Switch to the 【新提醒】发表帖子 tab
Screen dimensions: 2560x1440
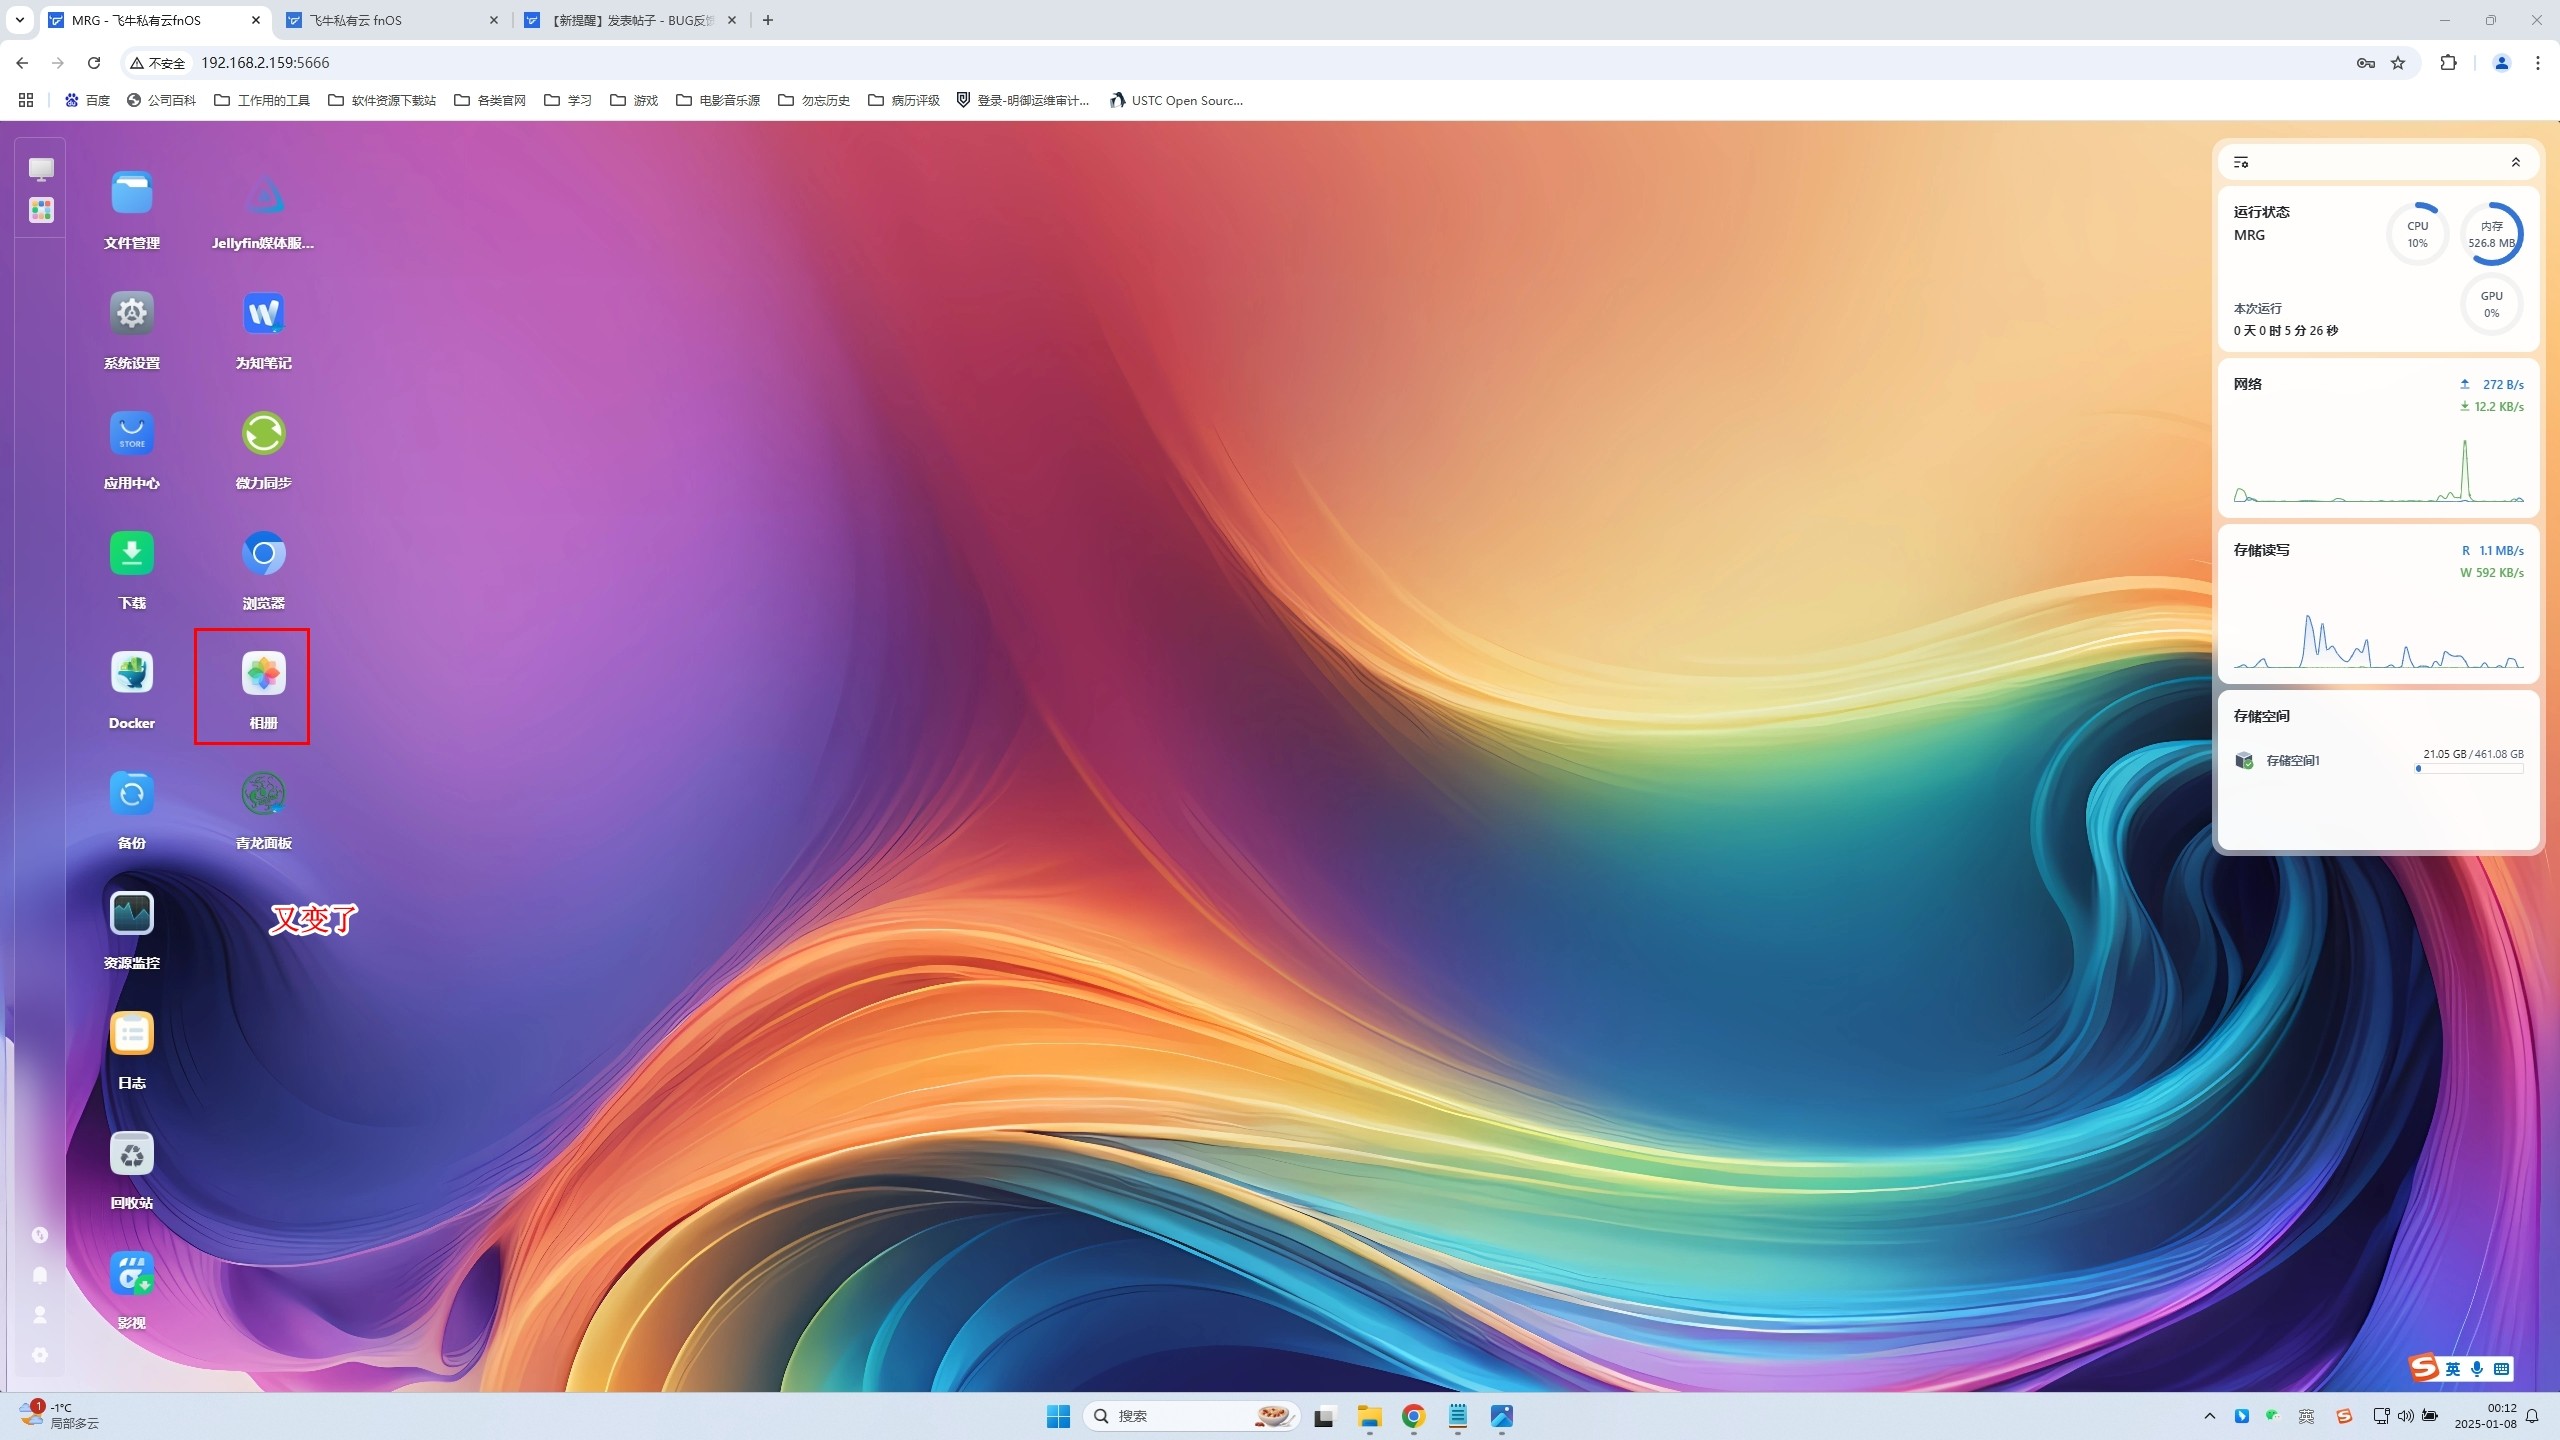(x=632, y=20)
